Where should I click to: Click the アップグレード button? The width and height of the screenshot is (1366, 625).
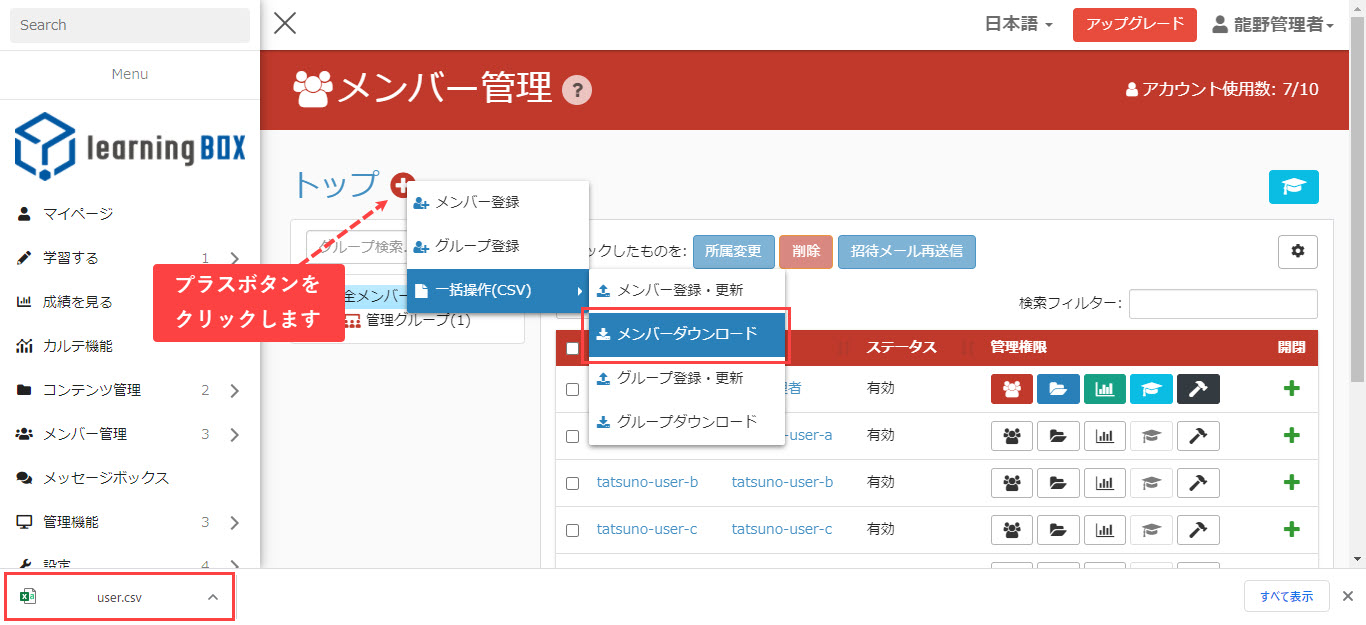tap(1134, 25)
